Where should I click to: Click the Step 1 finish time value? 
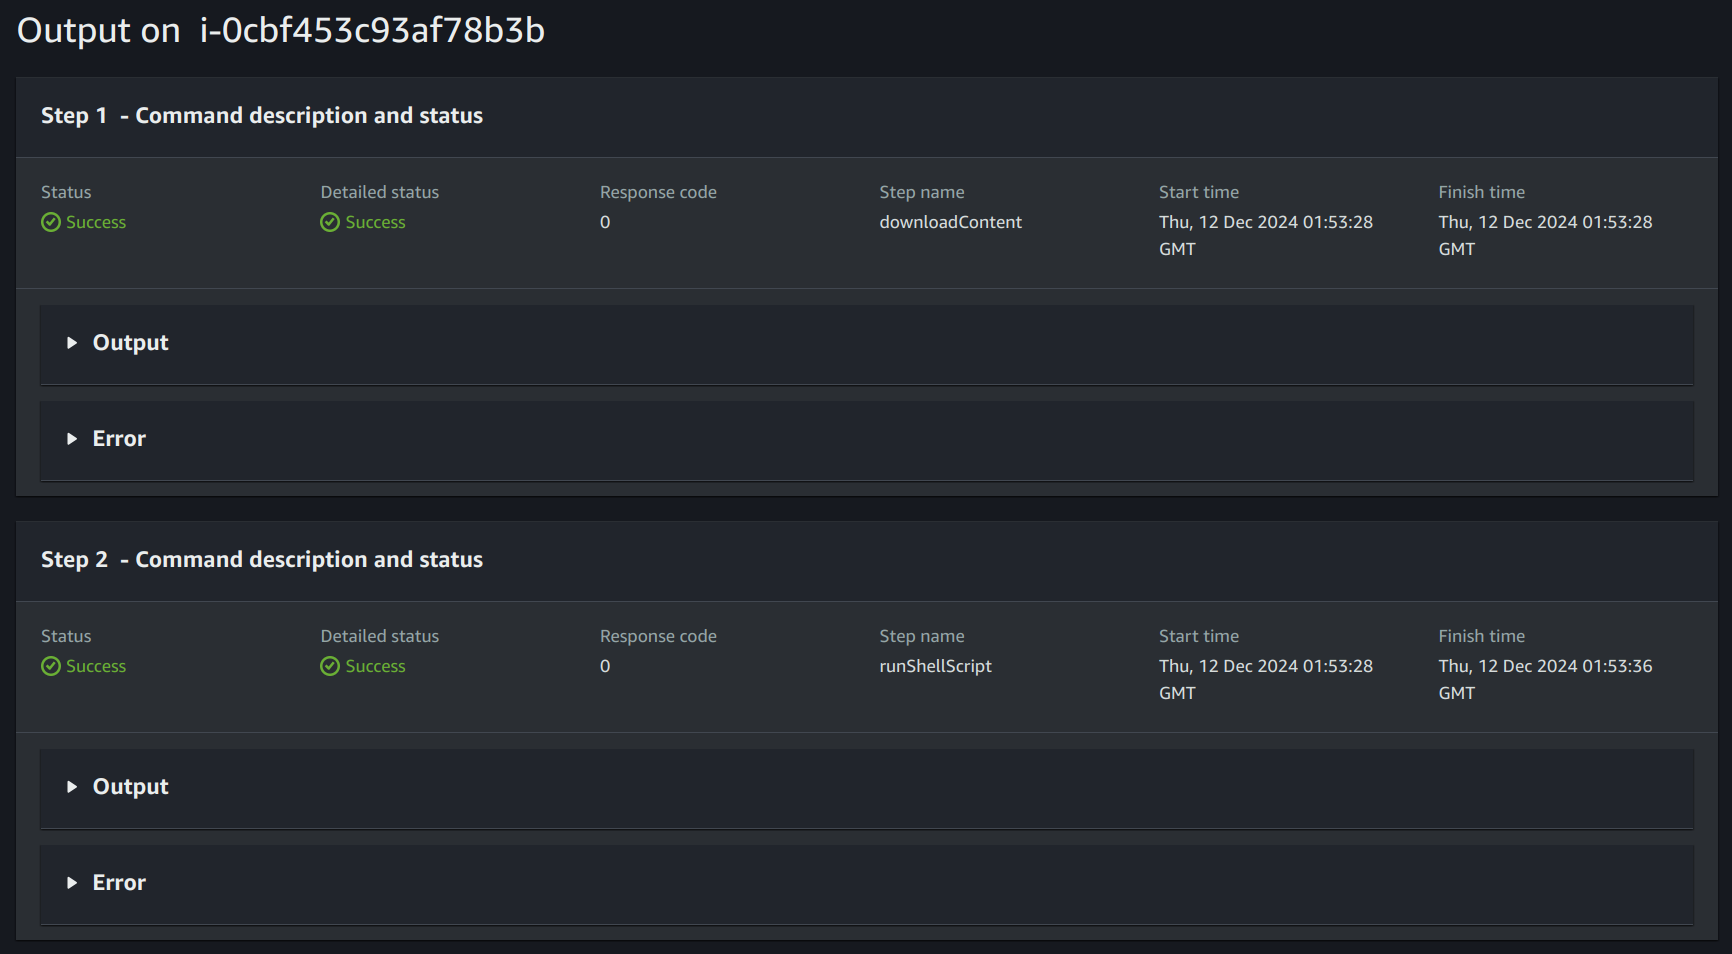tap(1545, 222)
